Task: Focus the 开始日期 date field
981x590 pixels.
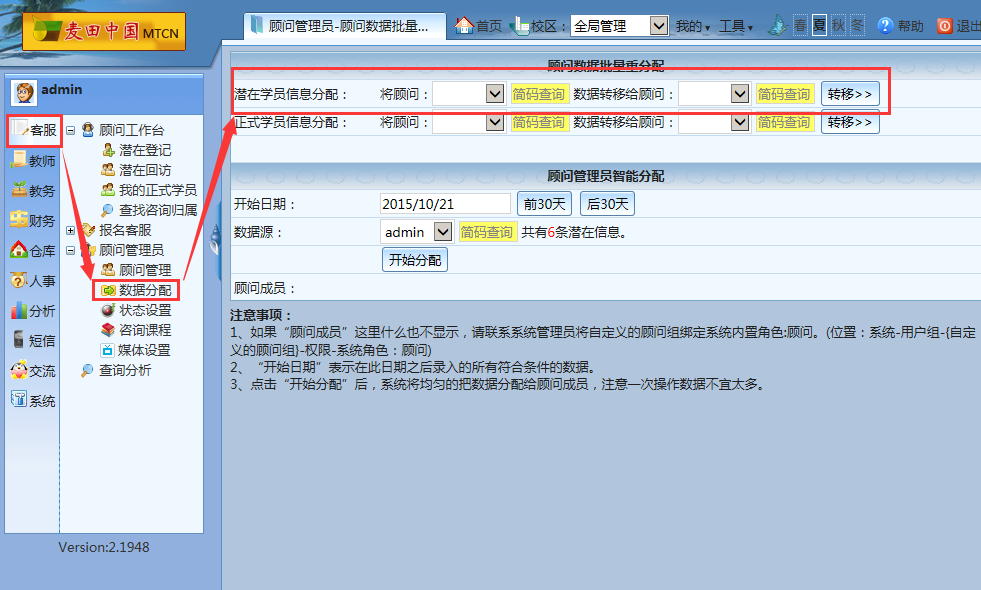Action: 445,204
